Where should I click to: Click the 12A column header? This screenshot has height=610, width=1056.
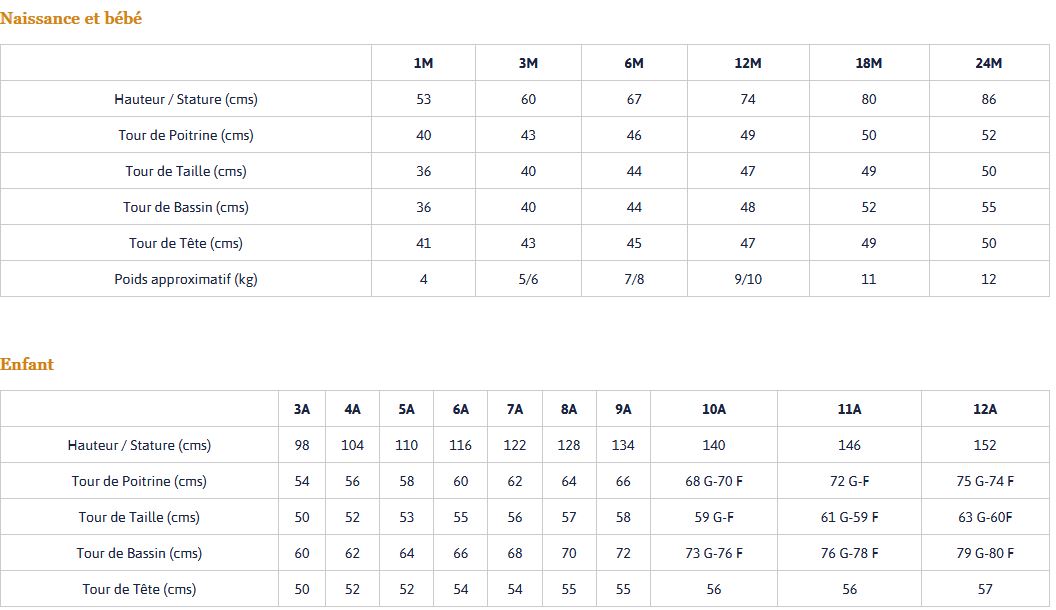pyautogui.click(x=985, y=409)
